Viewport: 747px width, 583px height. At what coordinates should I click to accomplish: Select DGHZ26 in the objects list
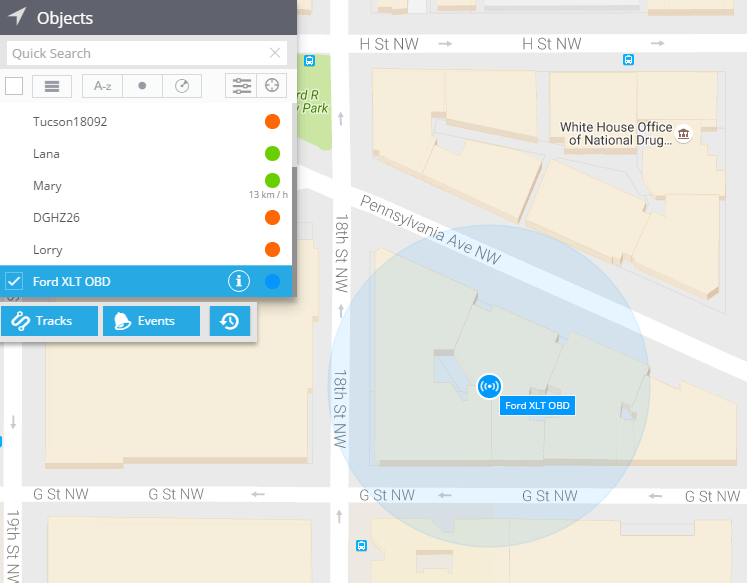click(x=146, y=218)
